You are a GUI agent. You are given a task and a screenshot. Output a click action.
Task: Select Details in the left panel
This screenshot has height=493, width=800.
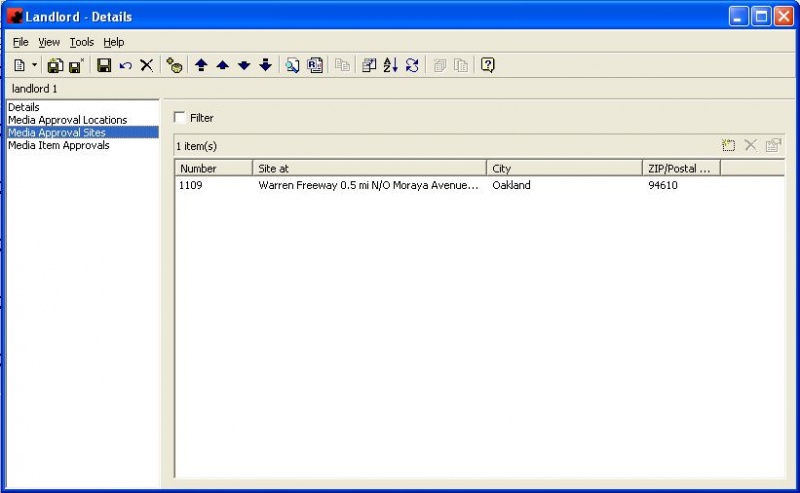[23, 107]
